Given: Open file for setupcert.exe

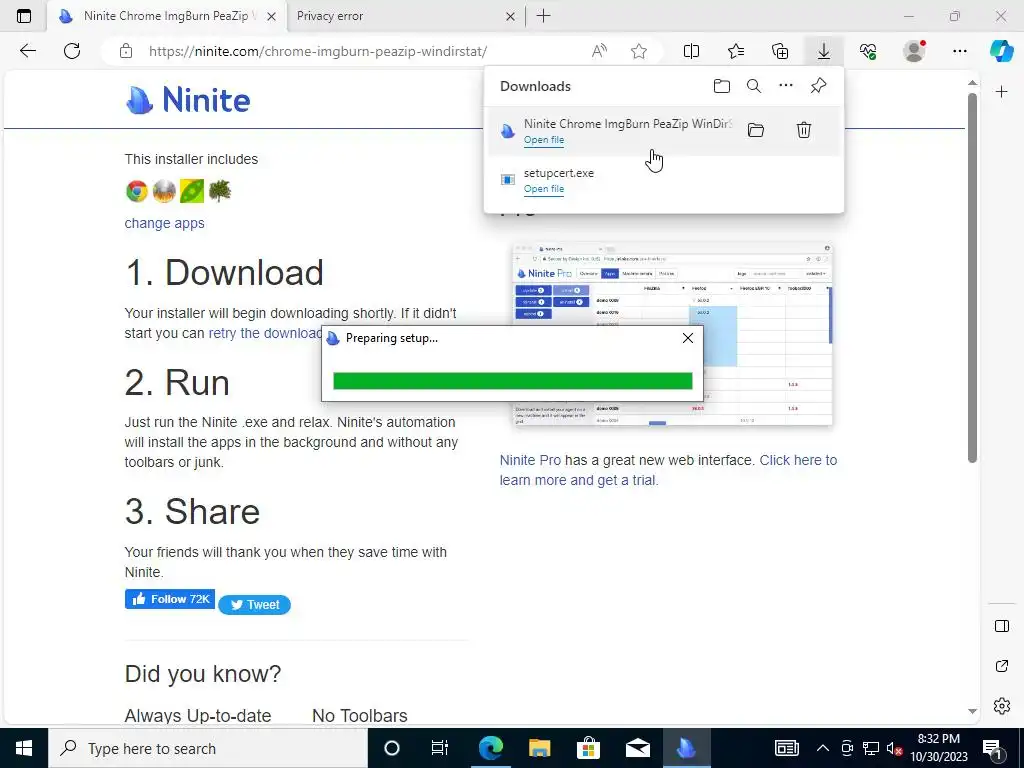Looking at the screenshot, I should coord(544,189).
